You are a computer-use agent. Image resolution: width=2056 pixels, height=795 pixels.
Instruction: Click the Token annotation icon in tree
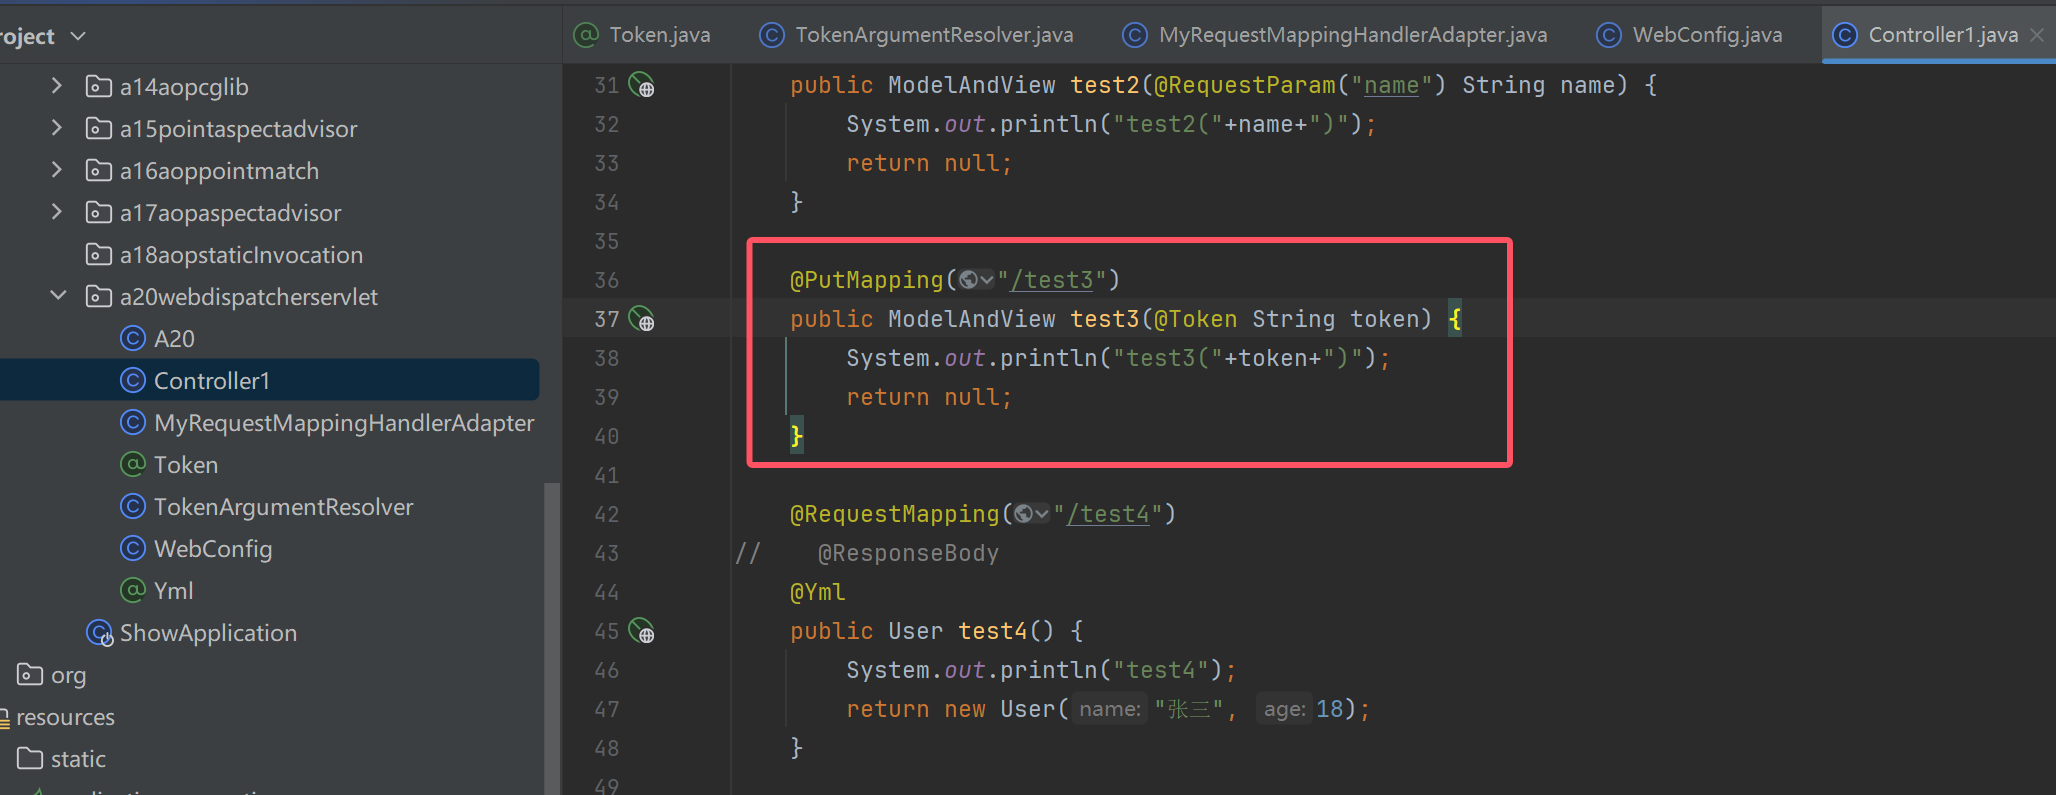(x=133, y=465)
